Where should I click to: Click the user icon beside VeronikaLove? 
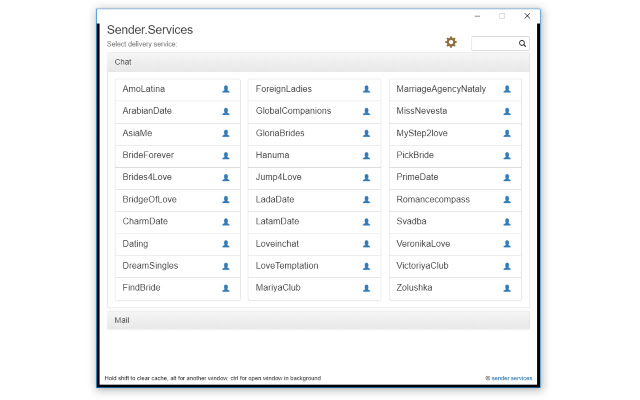point(507,244)
